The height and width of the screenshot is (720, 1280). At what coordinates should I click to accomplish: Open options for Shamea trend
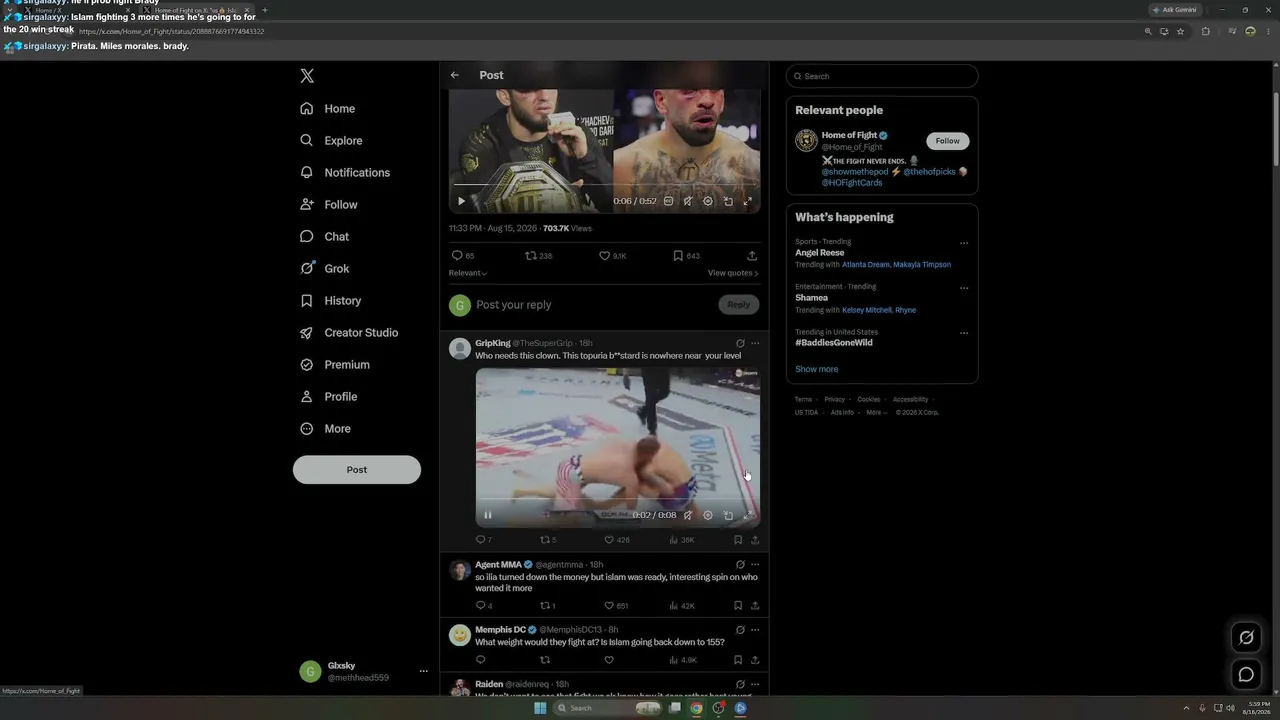[x=964, y=288]
